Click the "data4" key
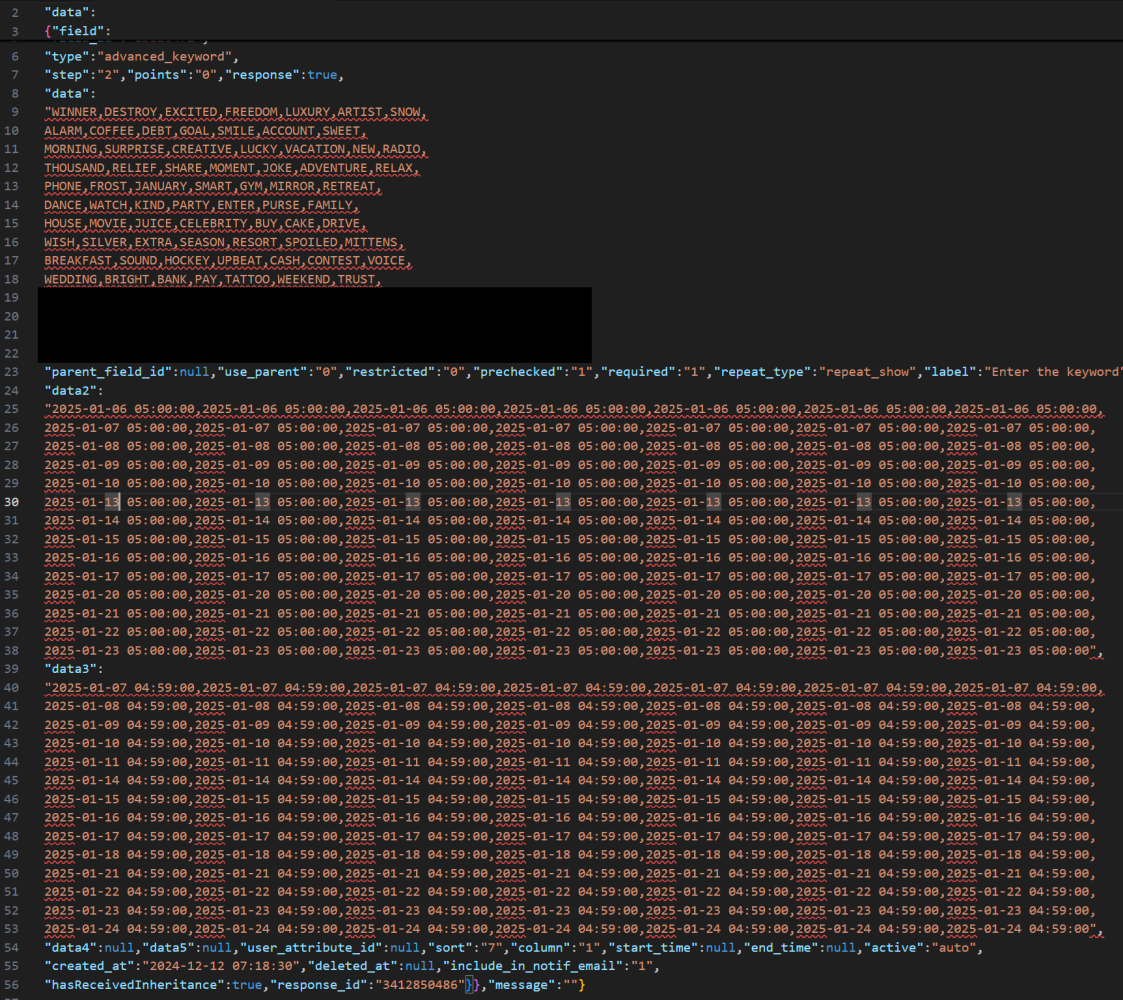 70,947
